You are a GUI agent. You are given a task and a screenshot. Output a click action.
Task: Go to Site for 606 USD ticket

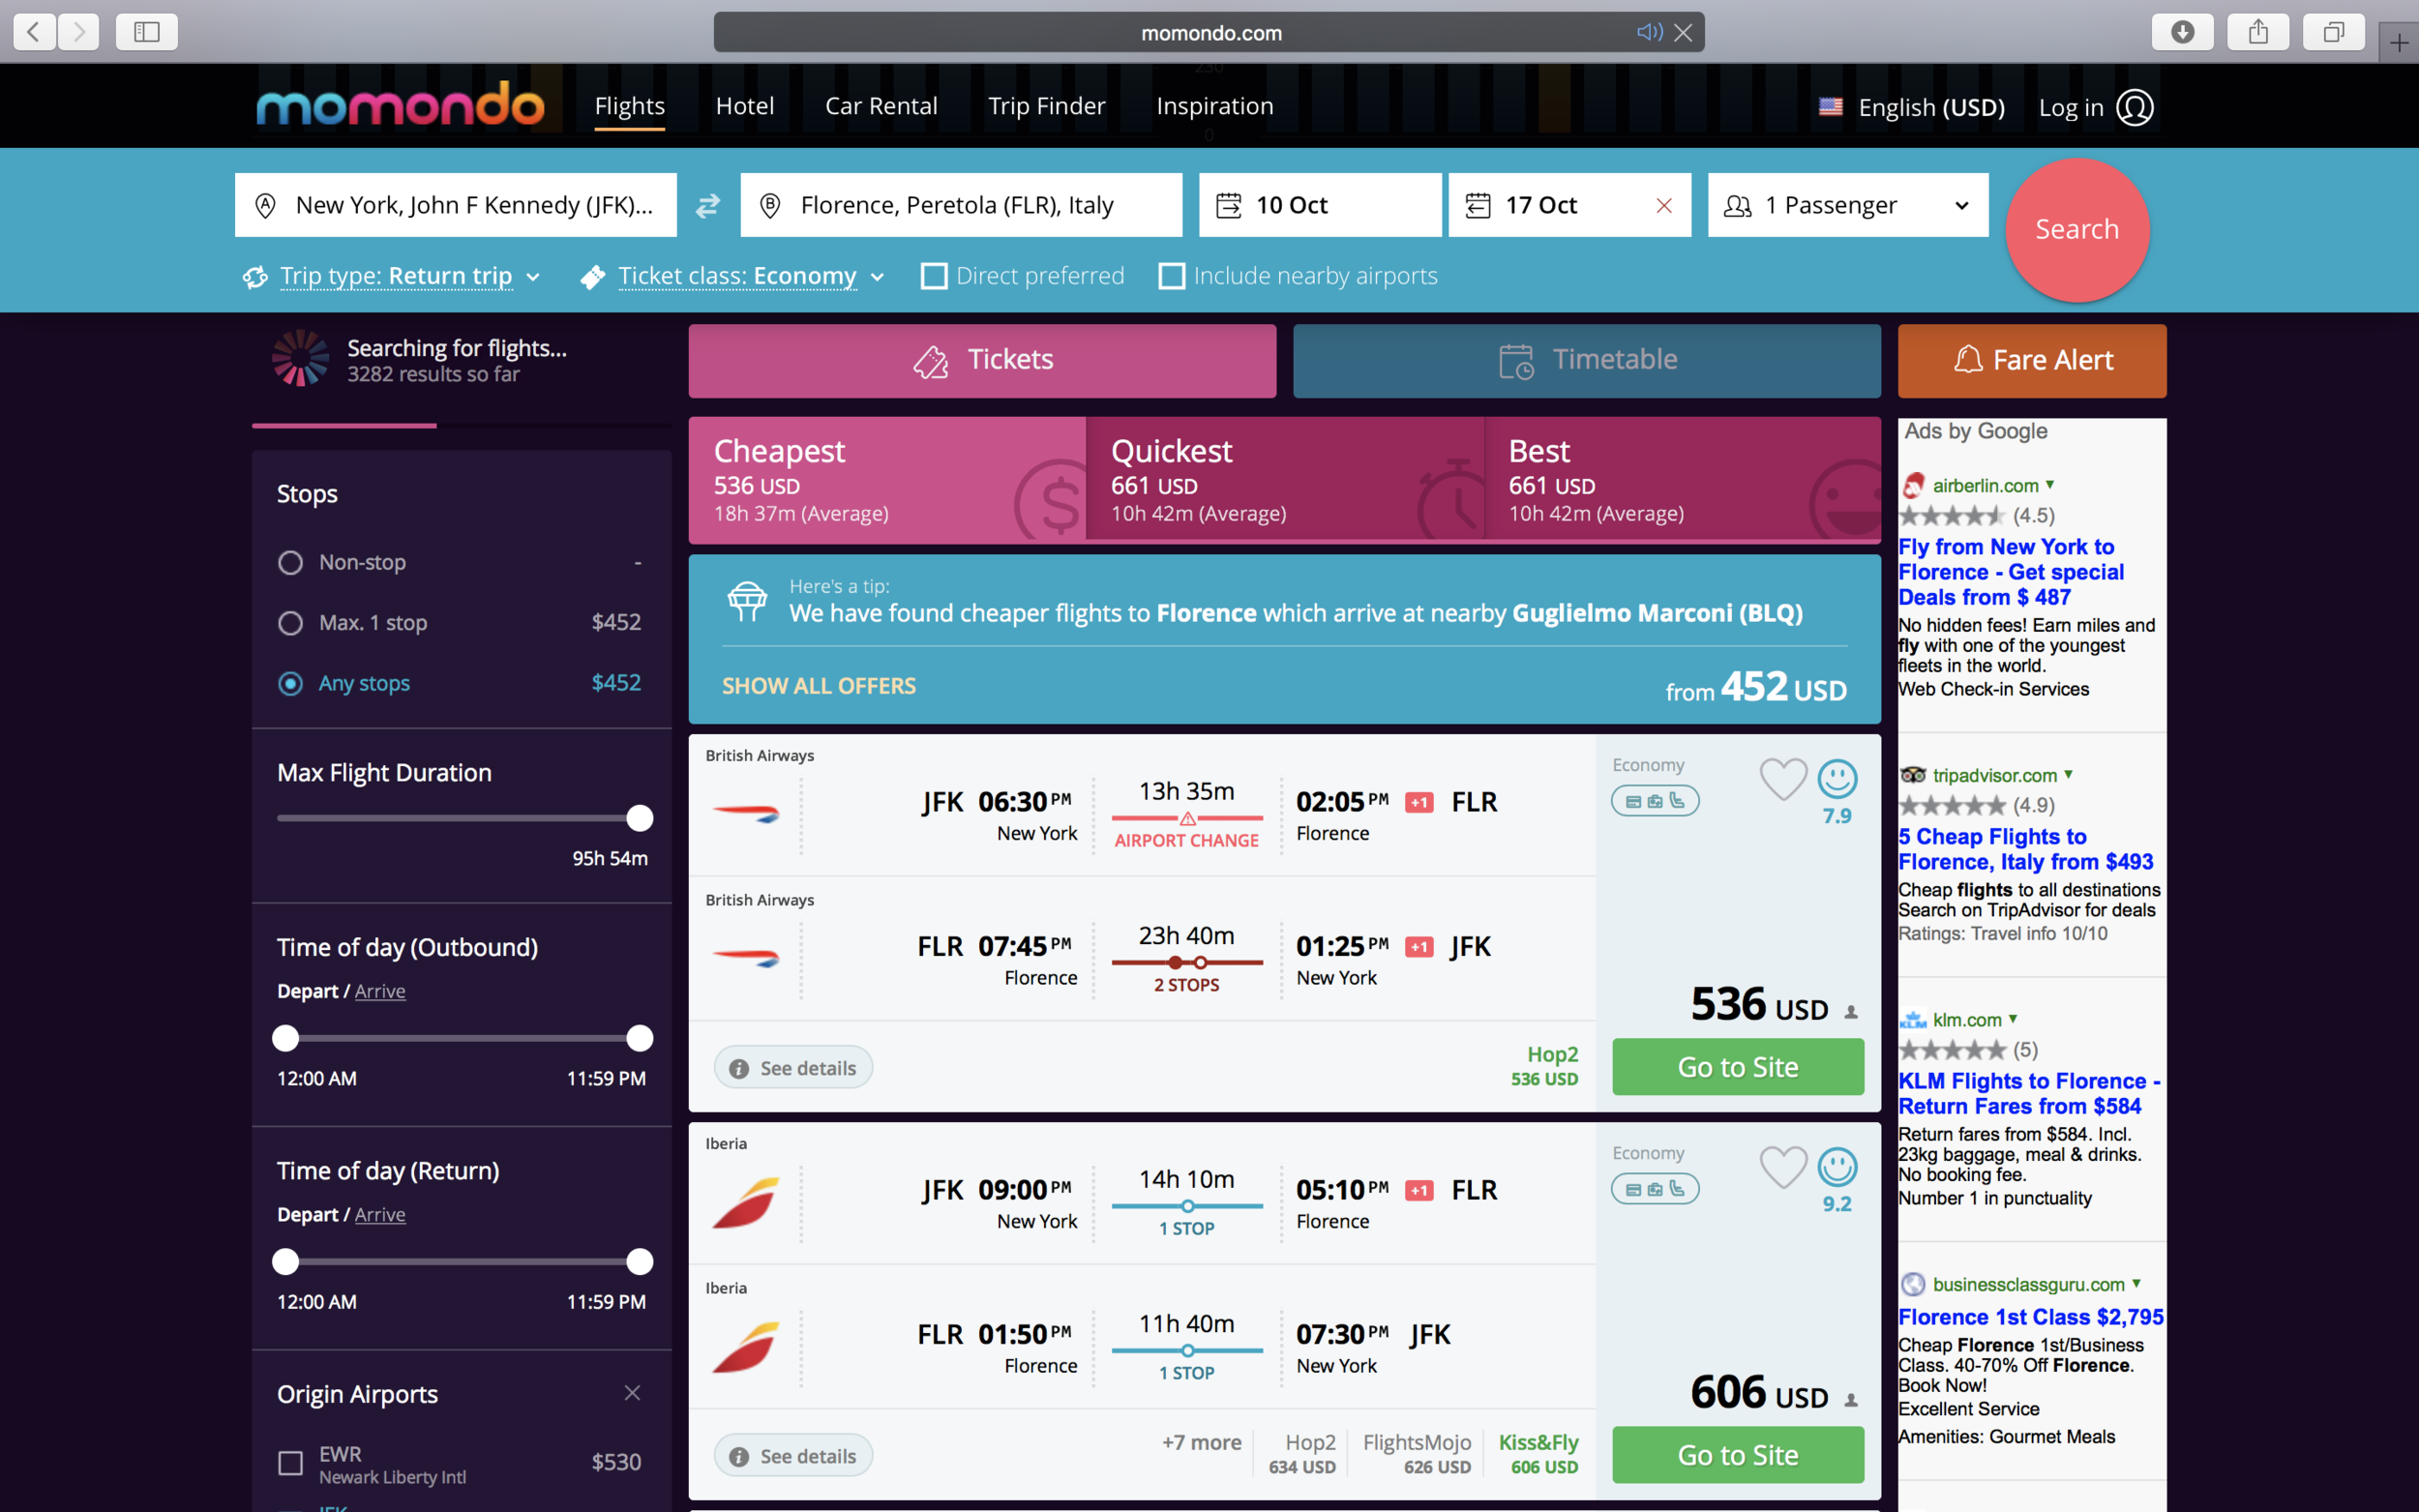pyautogui.click(x=1738, y=1455)
